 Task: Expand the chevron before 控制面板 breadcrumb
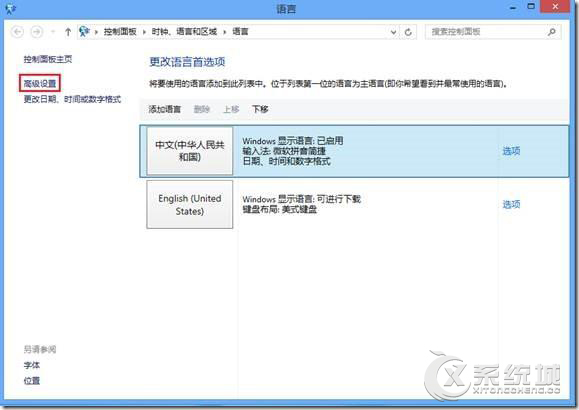click(x=96, y=32)
